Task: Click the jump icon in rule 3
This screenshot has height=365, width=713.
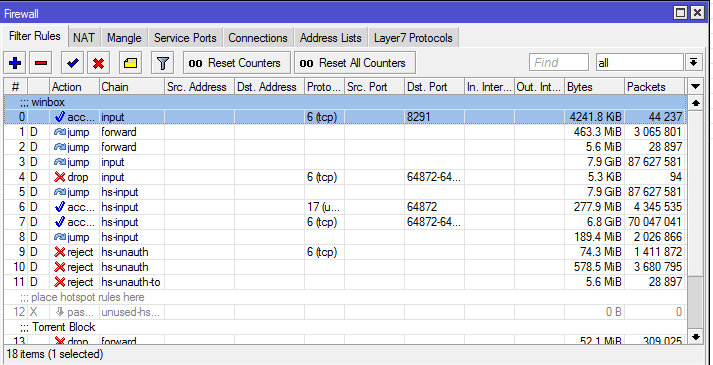Action: tap(60, 162)
